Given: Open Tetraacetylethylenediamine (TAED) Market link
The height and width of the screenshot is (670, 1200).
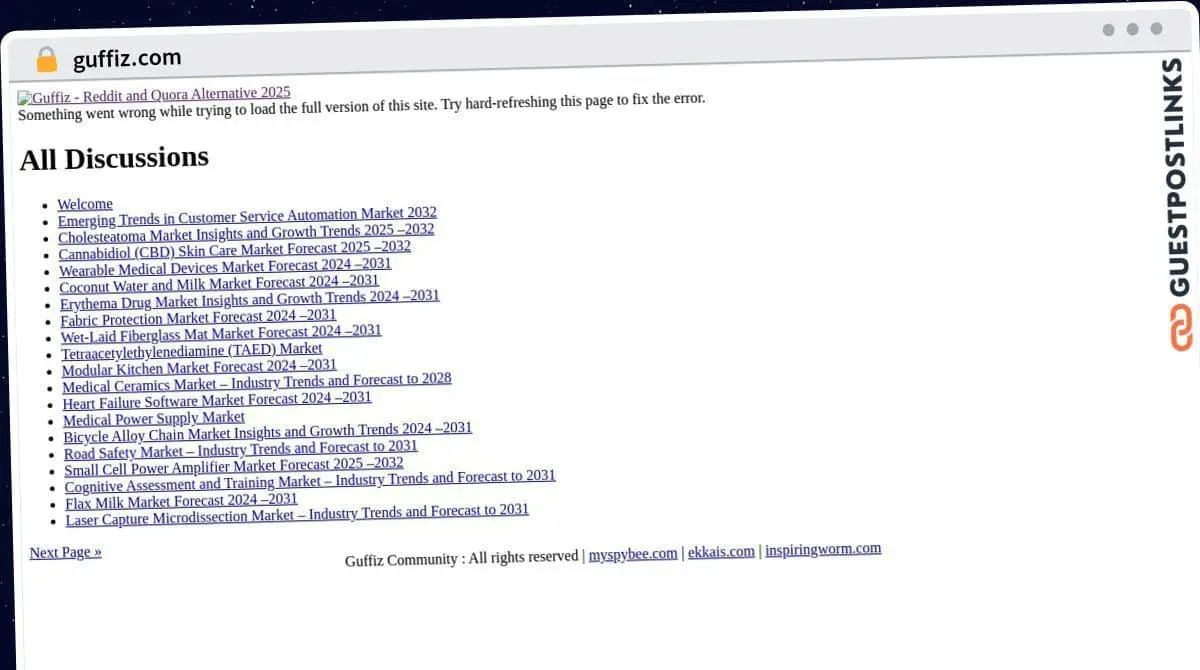Looking at the screenshot, I should click(192, 351).
